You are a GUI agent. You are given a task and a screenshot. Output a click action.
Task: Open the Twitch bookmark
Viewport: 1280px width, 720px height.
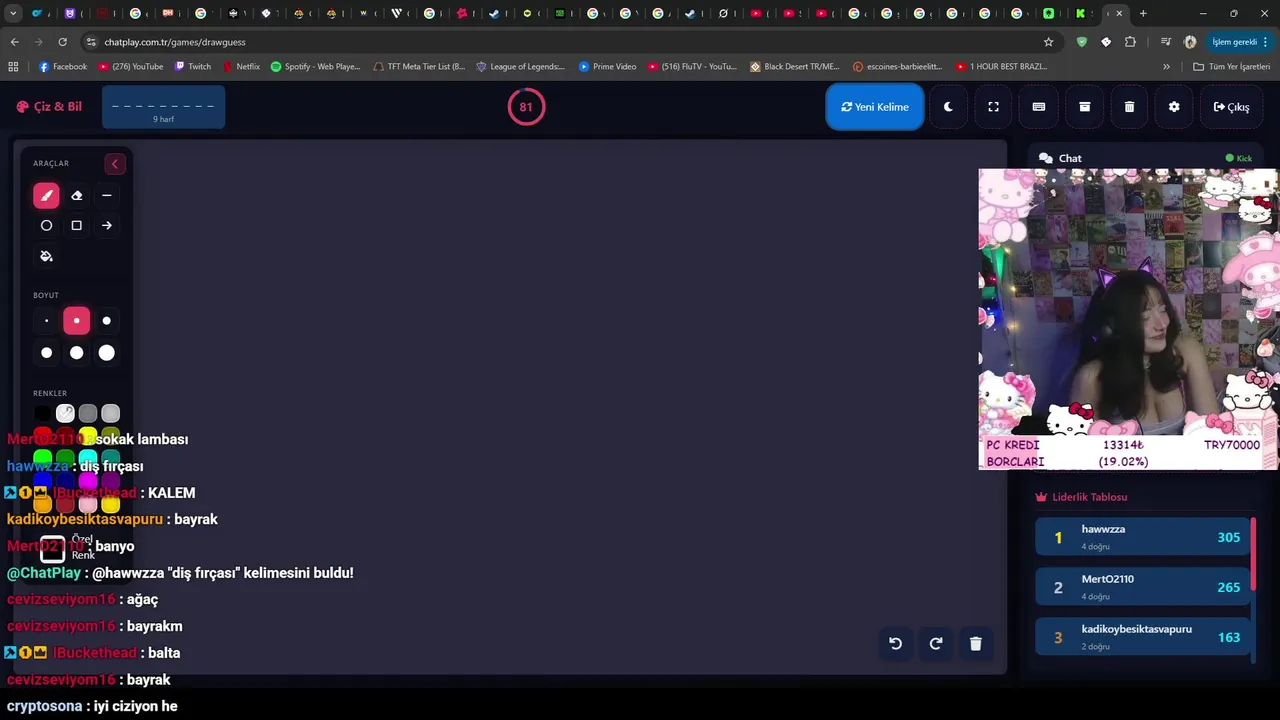pyautogui.click(x=193, y=67)
